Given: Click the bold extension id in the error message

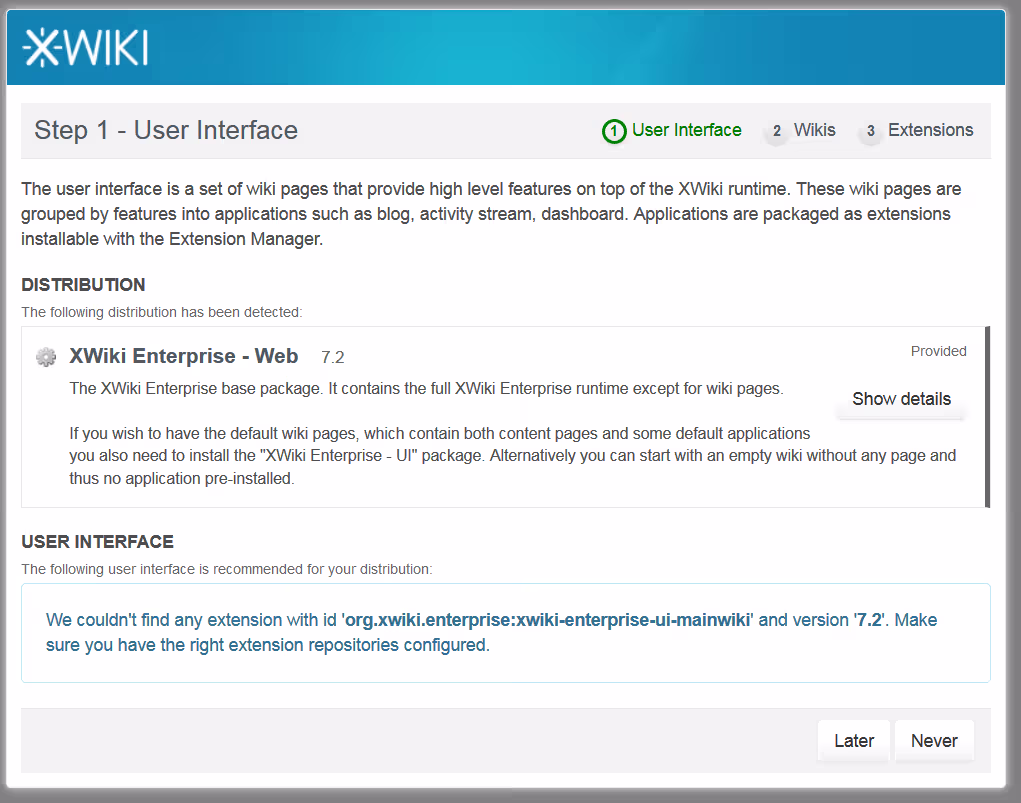Looking at the screenshot, I should click(x=549, y=620).
